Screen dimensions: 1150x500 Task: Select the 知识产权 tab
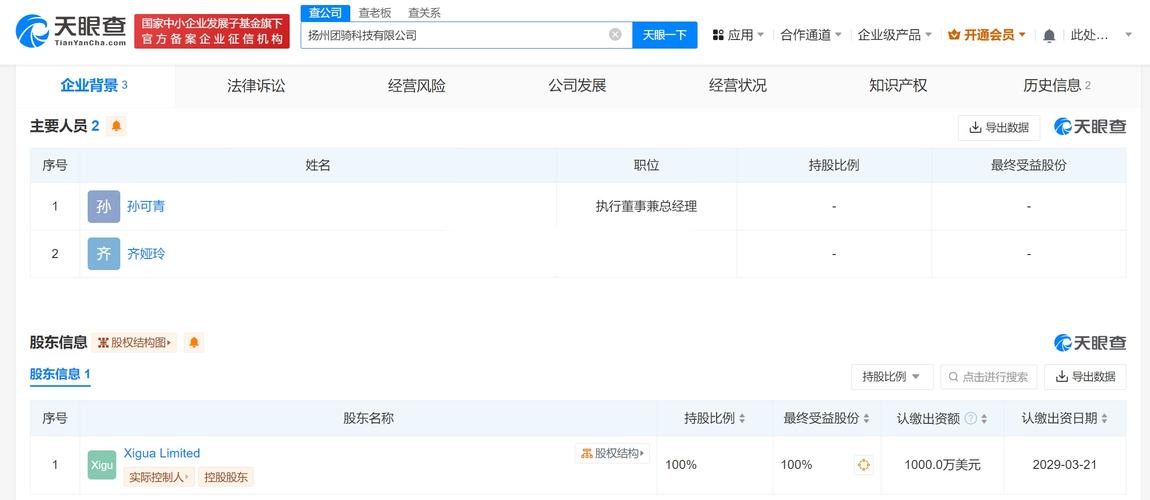click(898, 86)
